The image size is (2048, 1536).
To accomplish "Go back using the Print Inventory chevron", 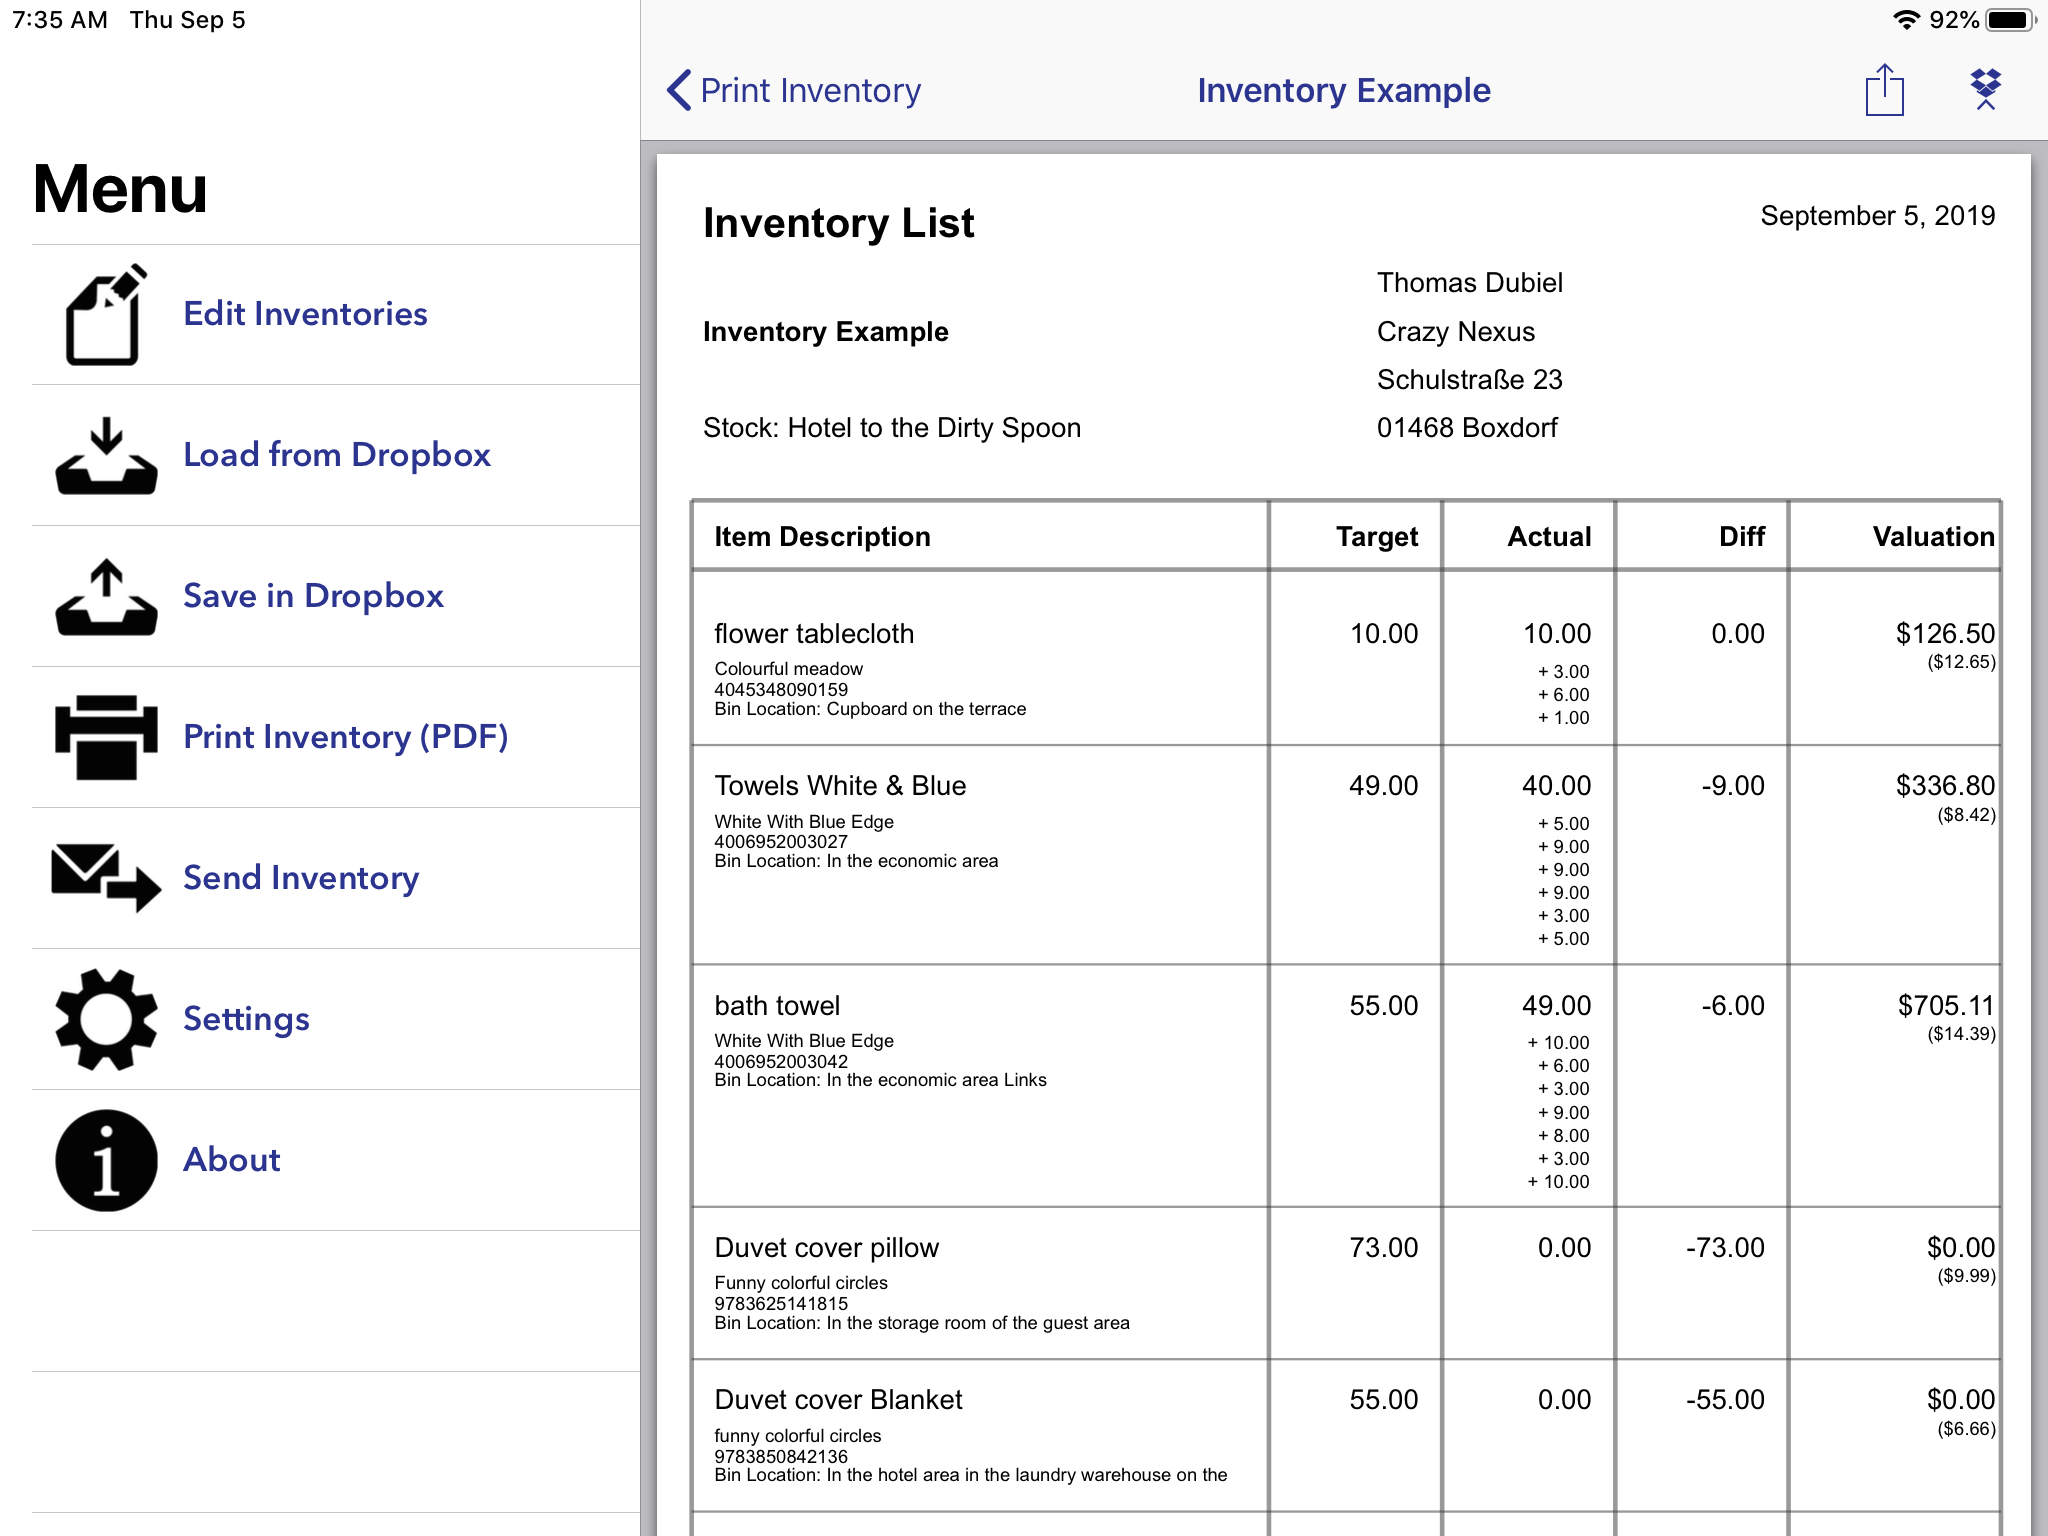I will [793, 90].
